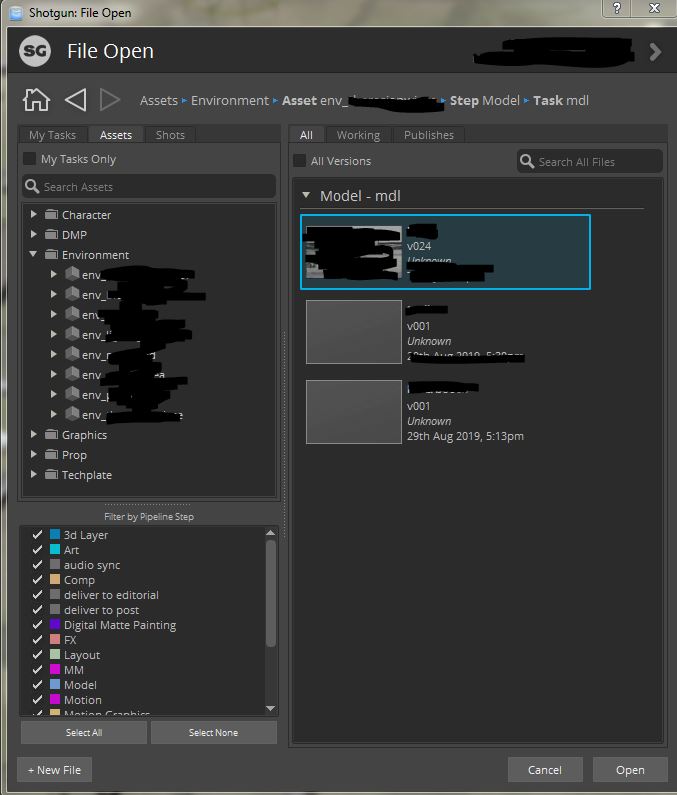Select the All files tab

pyautogui.click(x=306, y=135)
